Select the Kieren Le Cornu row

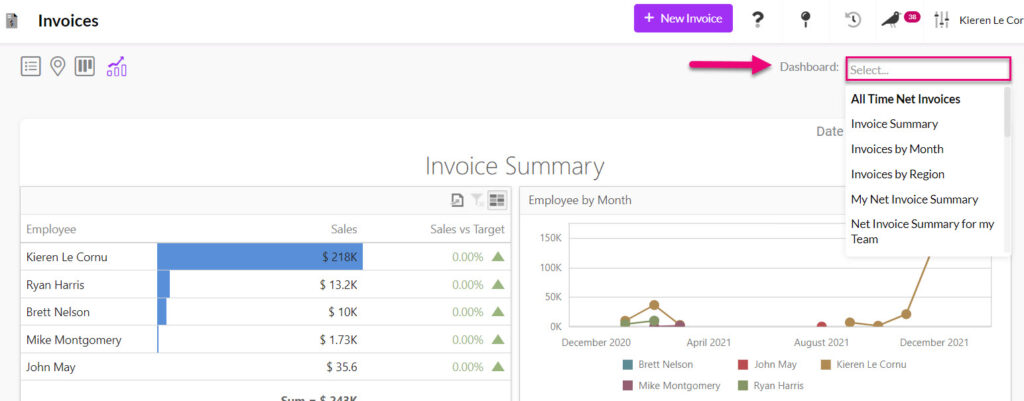[266, 257]
